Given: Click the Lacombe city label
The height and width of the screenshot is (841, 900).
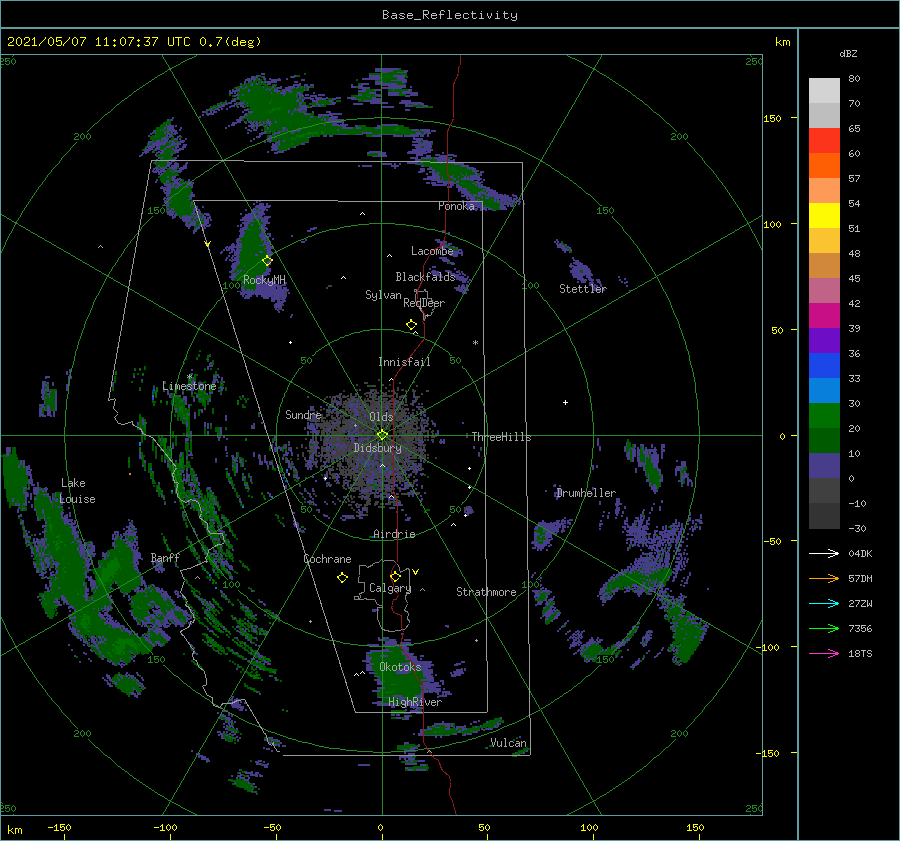Looking at the screenshot, I should click(x=432, y=251).
